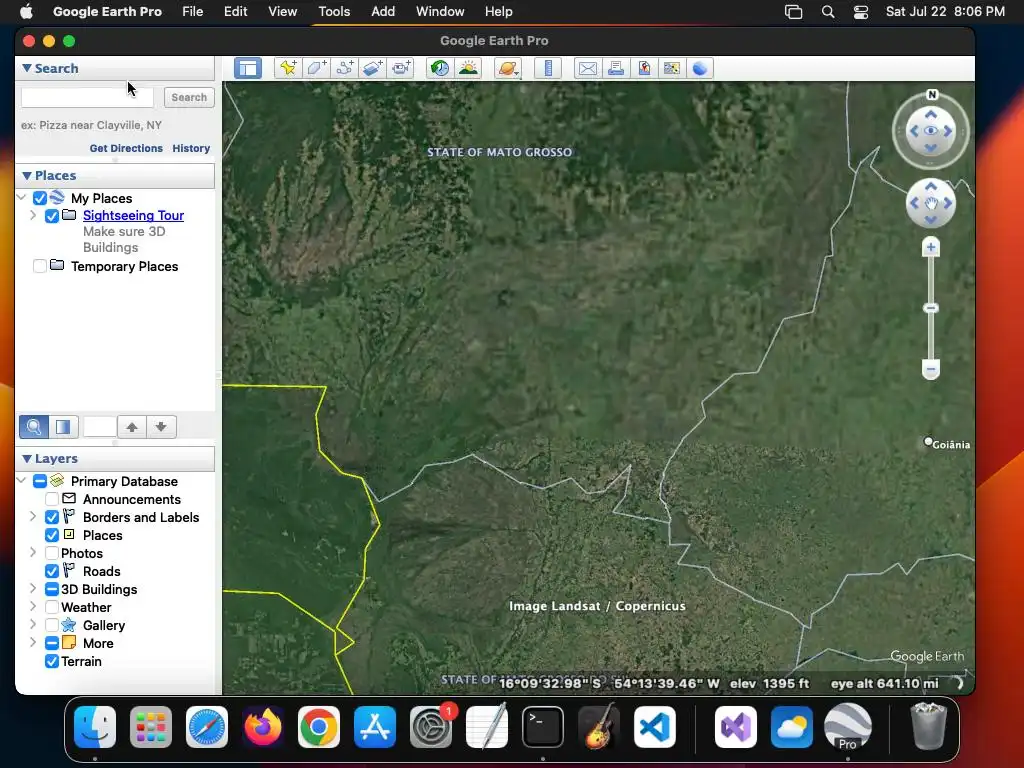Uncheck the Places layer checkbox
Viewport: 1024px width, 768px height.
[52, 536]
